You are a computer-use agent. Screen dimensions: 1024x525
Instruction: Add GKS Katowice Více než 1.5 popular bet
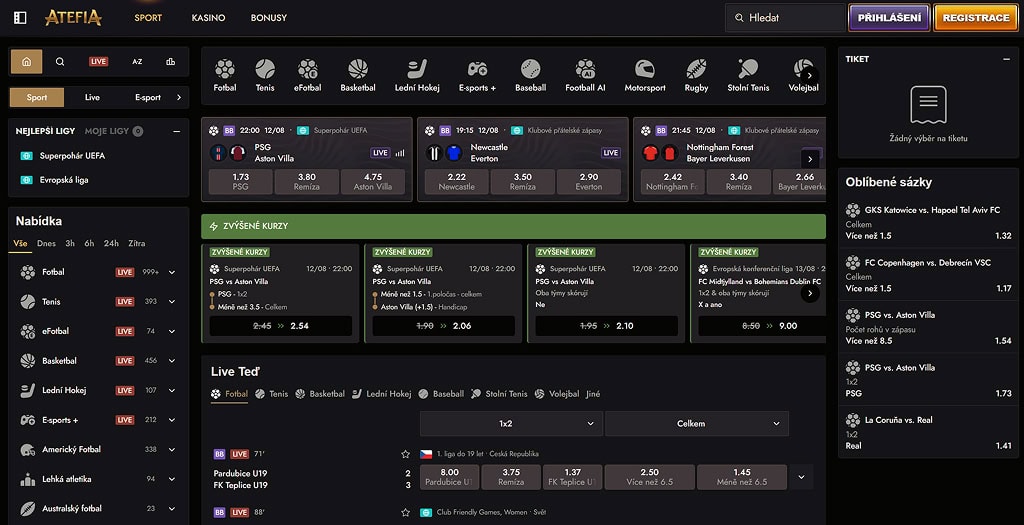(928, 223)
